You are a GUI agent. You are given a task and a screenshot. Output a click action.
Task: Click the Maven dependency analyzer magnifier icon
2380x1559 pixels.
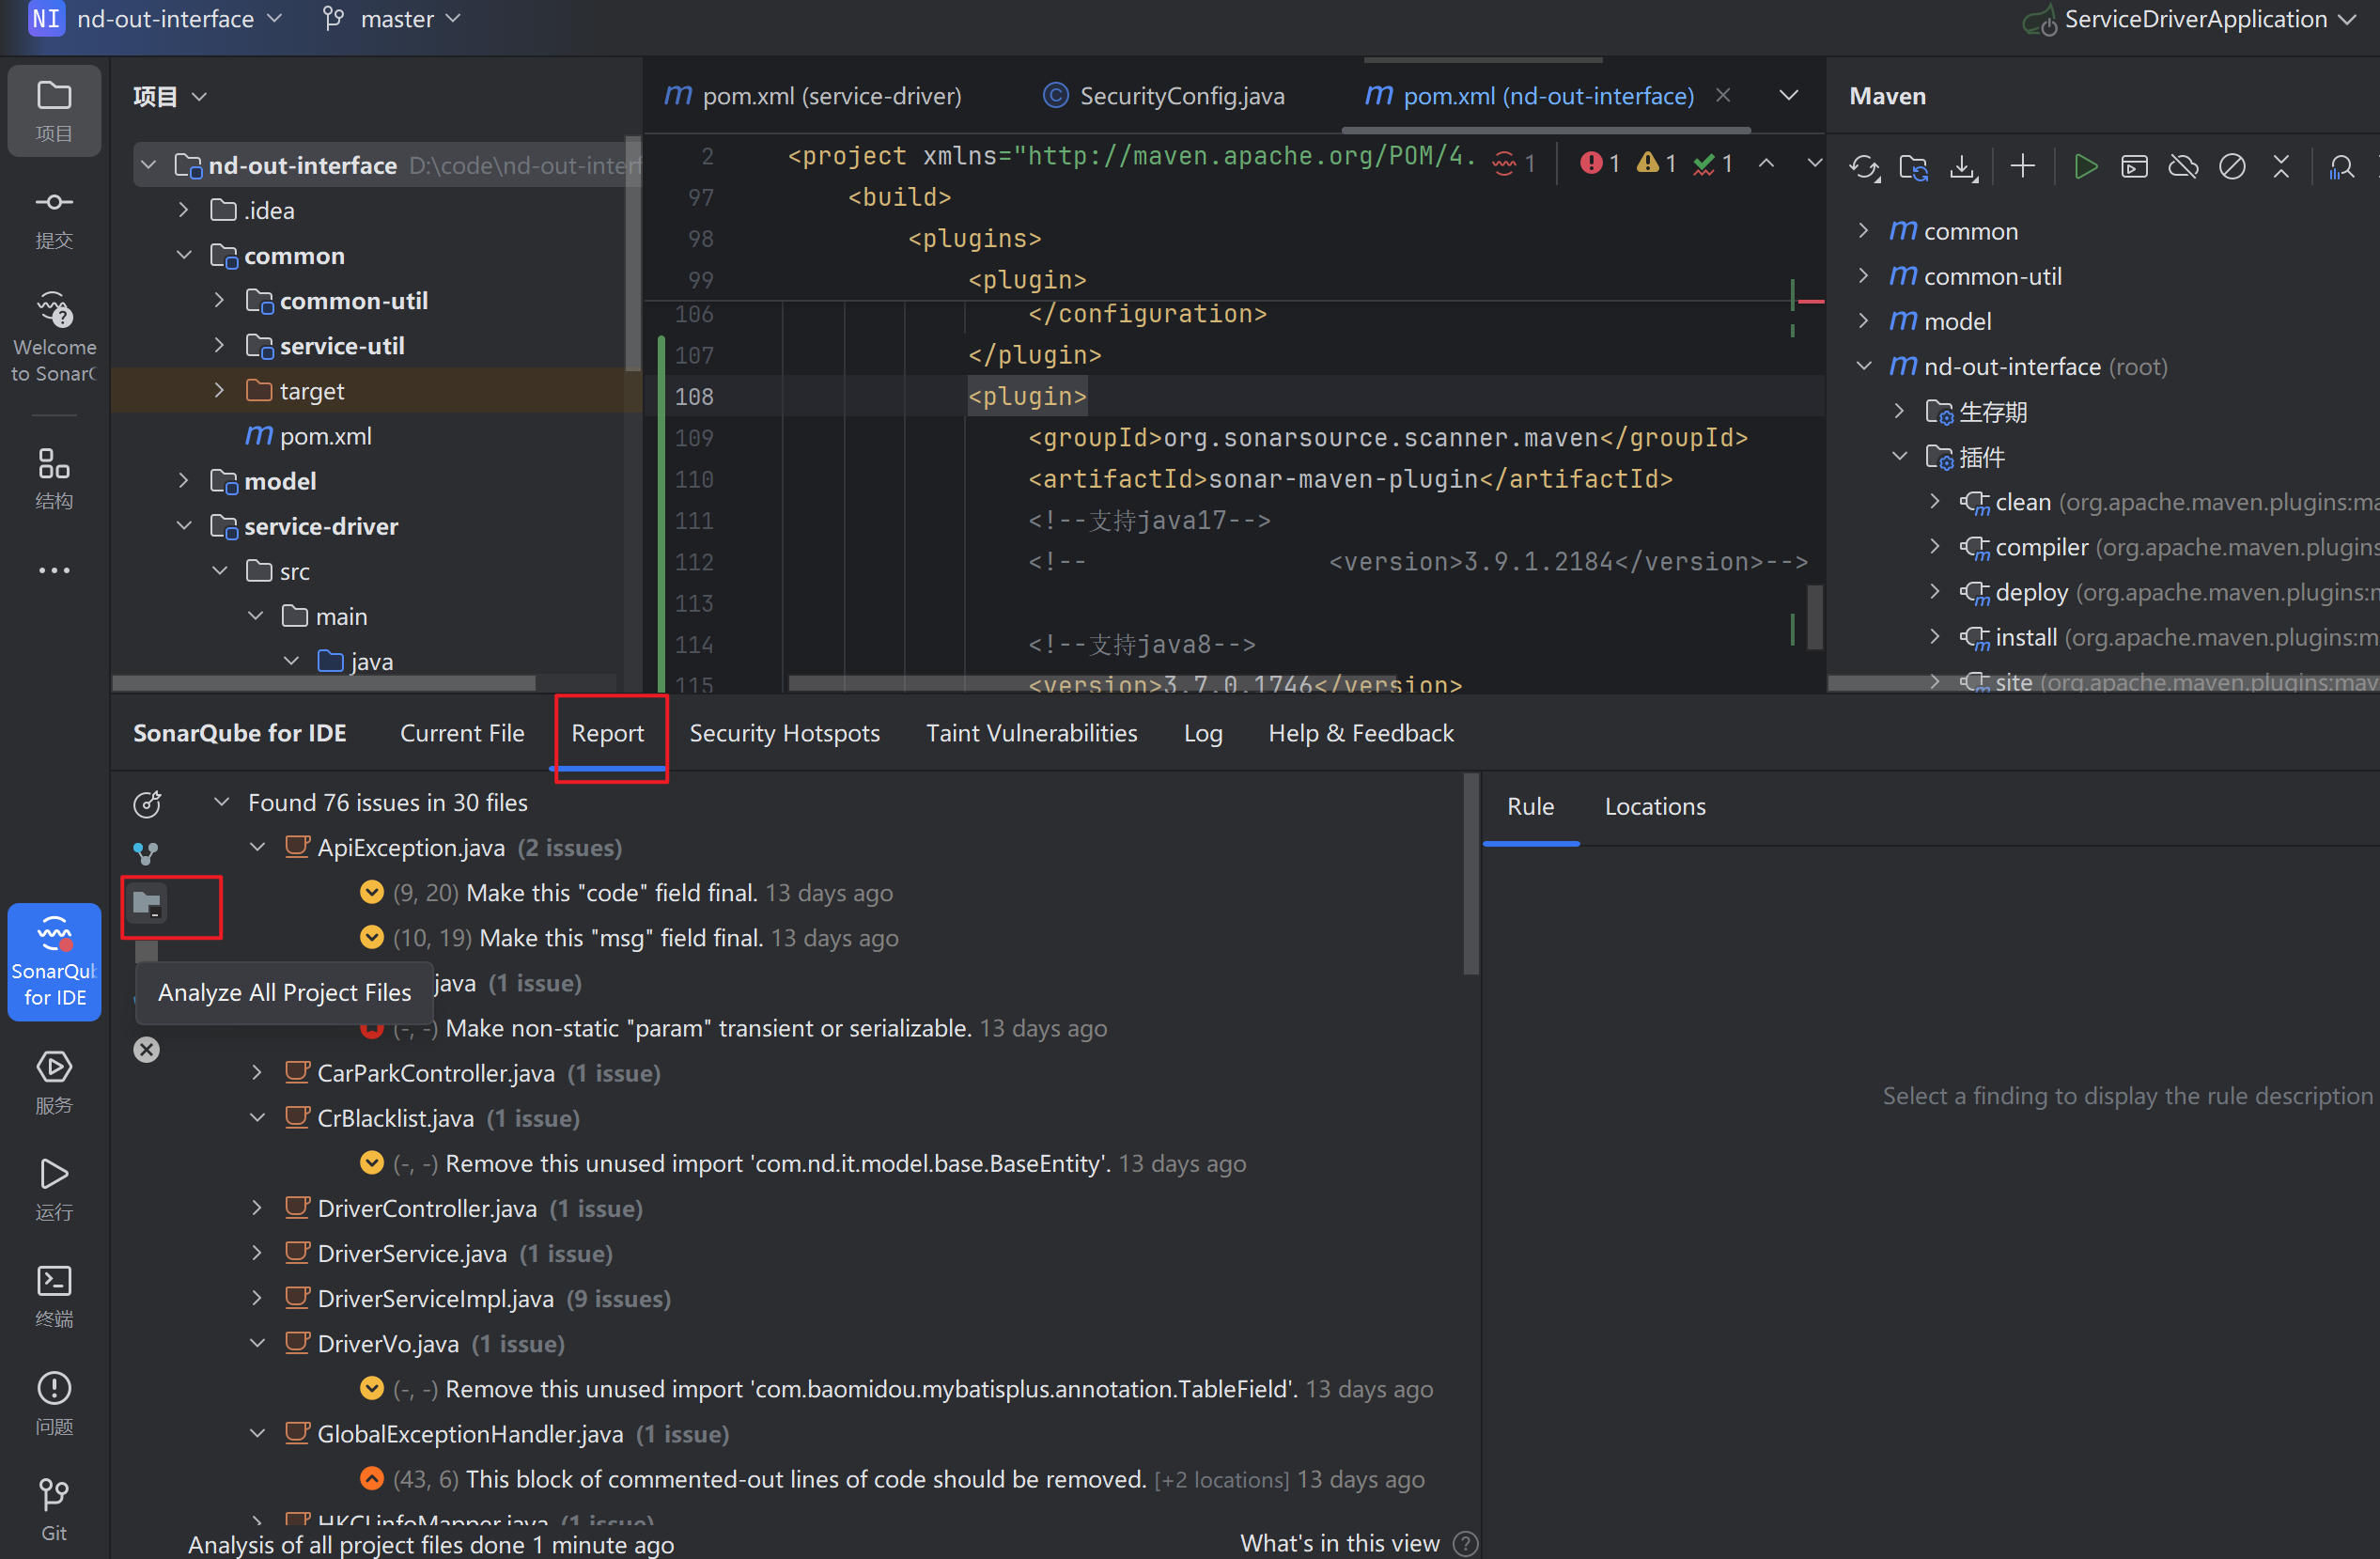click(2342, 166)
